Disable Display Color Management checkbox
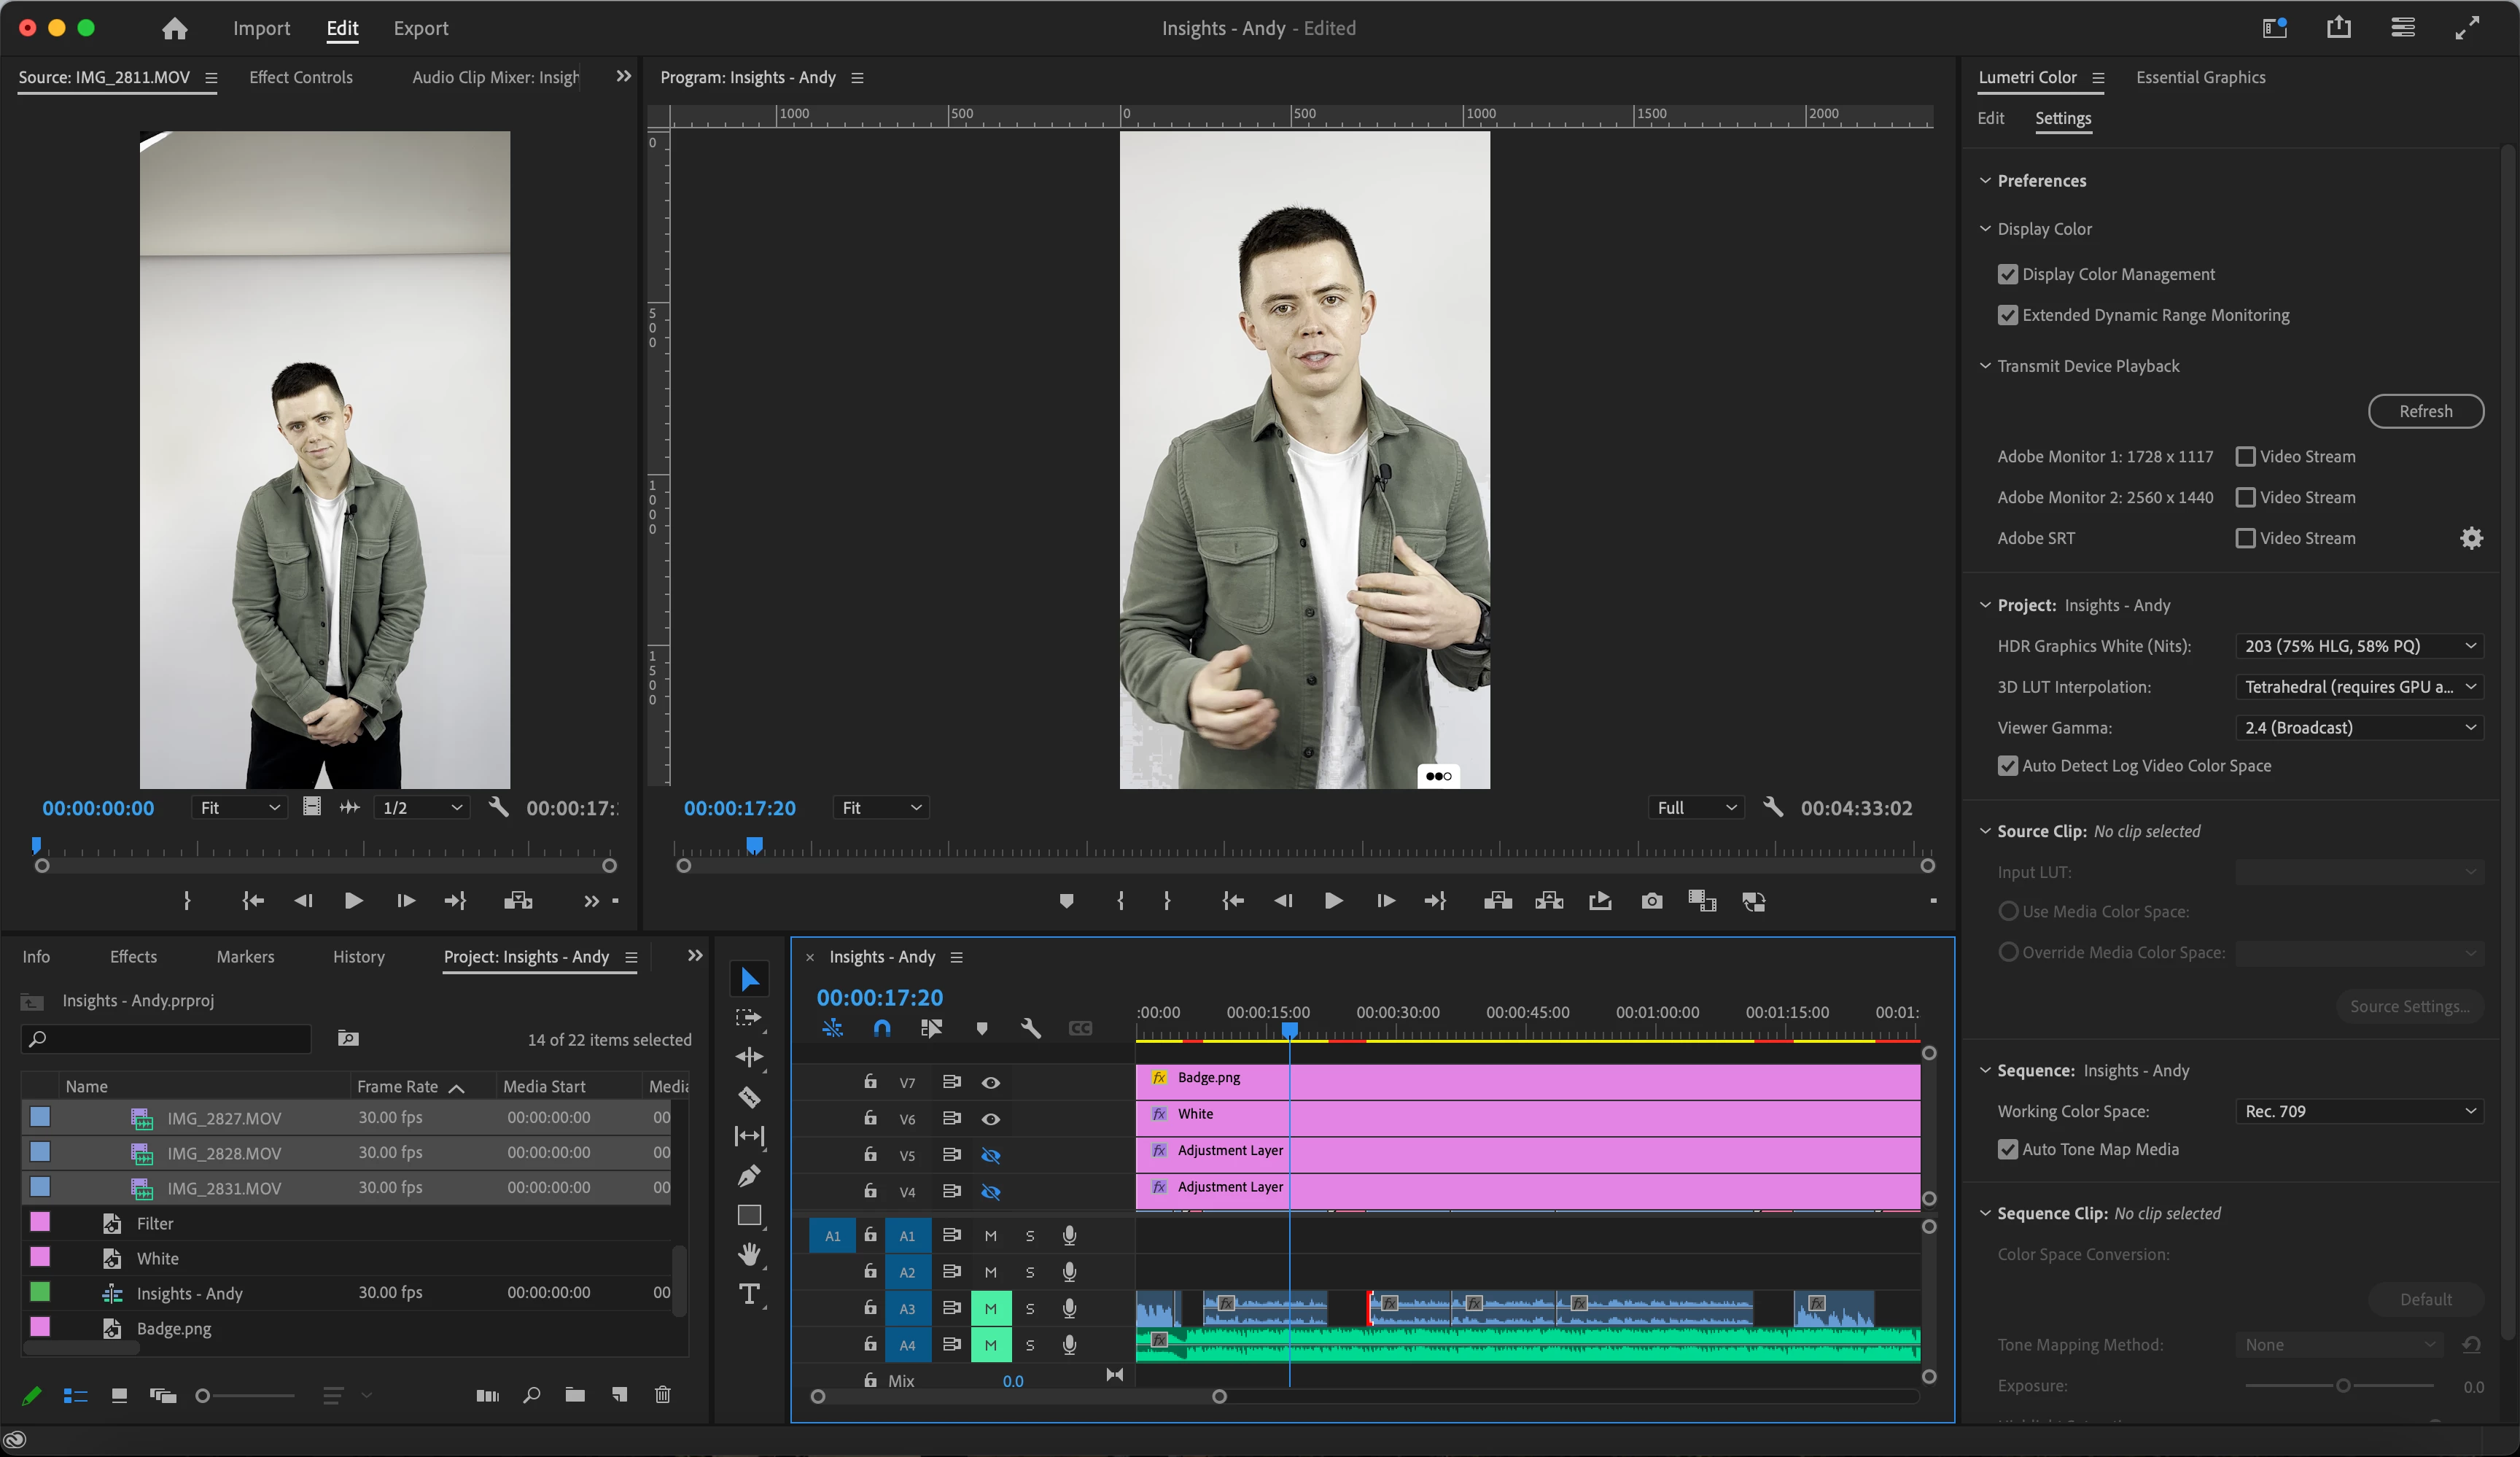 [2007, 274]
